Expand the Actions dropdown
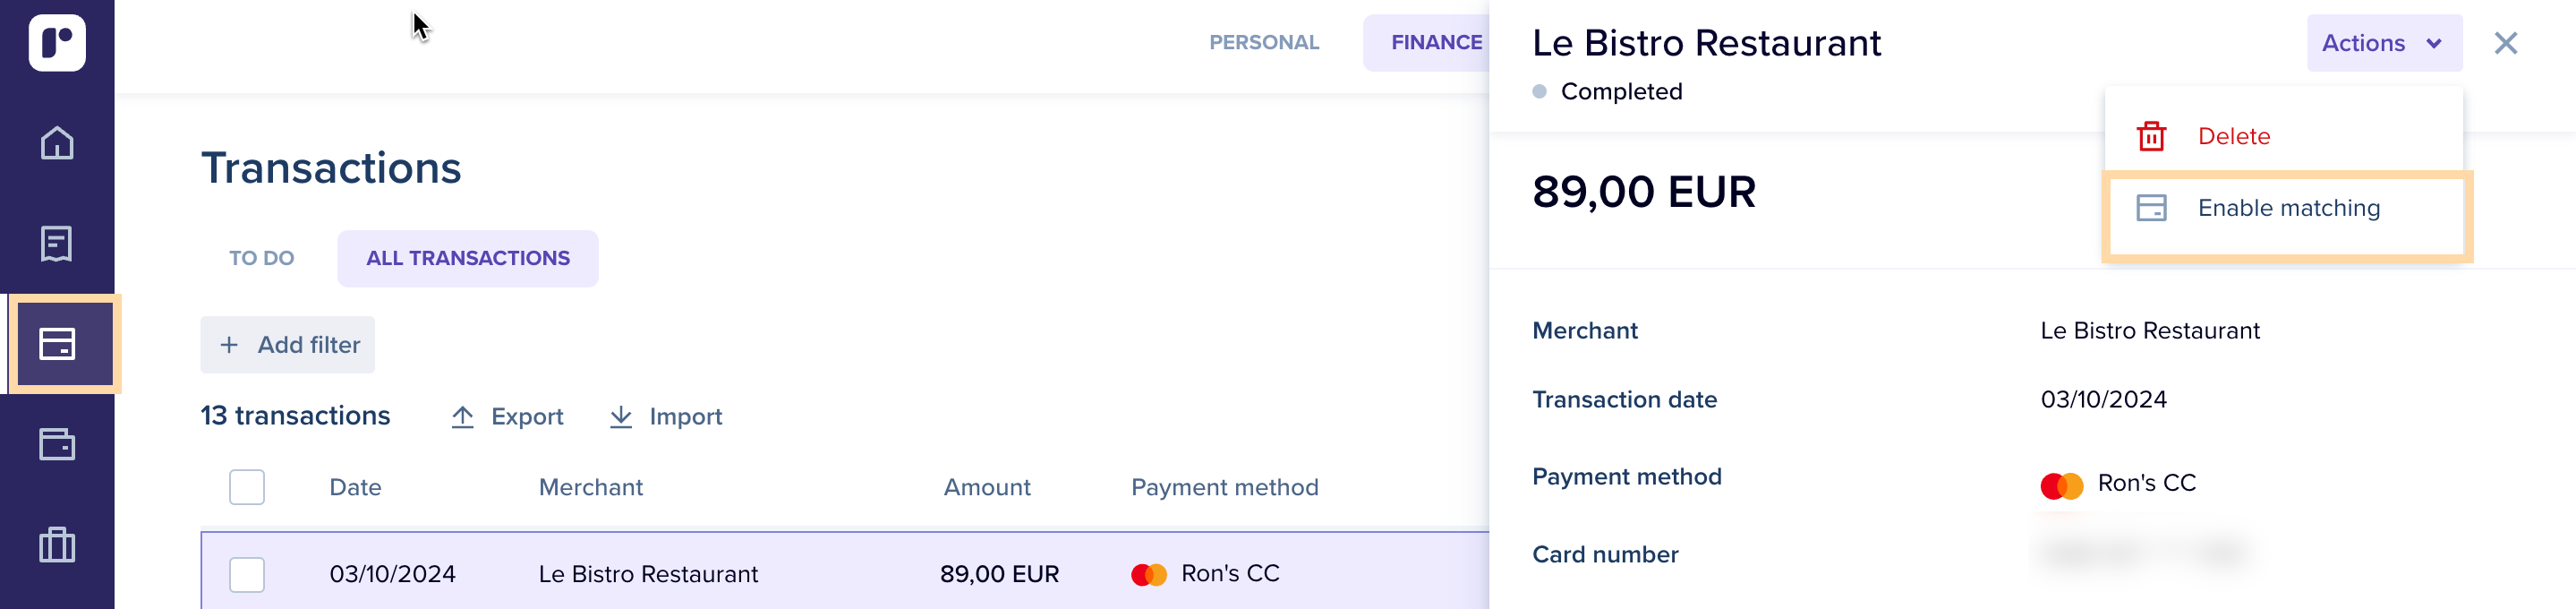The width and height of the screenshot is (2576, 609). point(2384,43)
